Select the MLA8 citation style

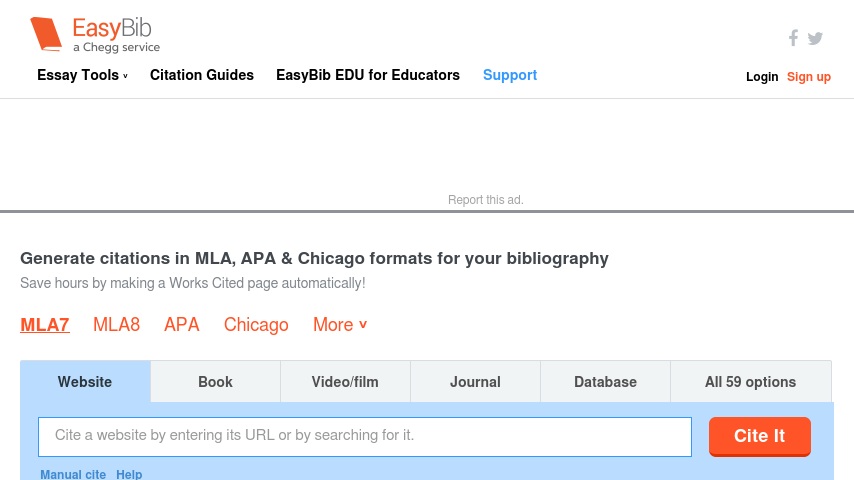[117, 325]
